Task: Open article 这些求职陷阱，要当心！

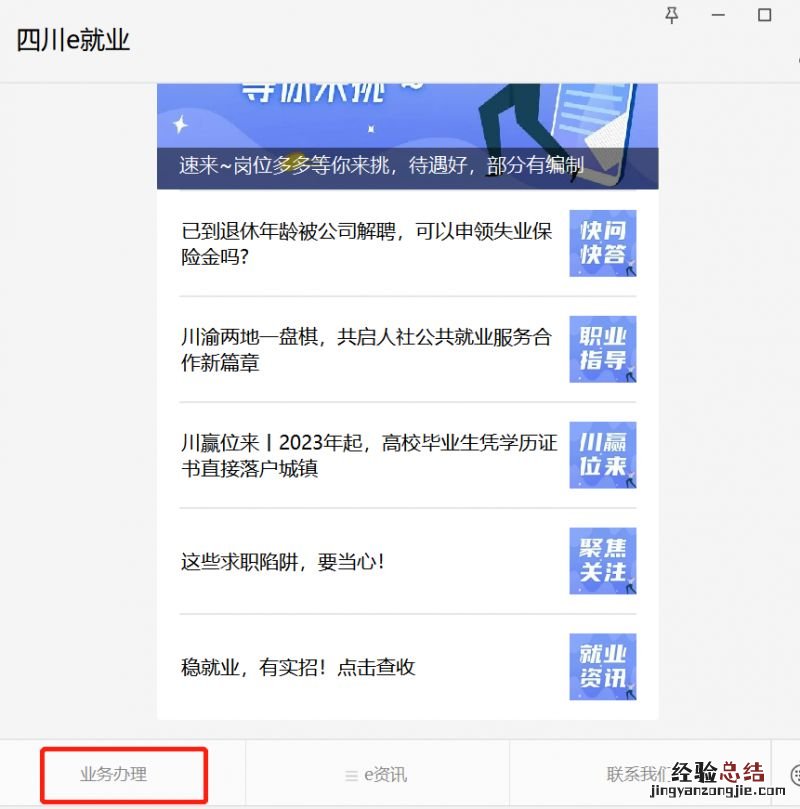Action: (x=283, y=561)
